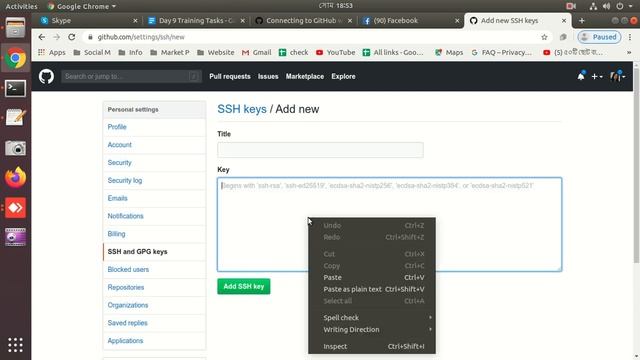Image resolution: width=640 pixels, height=360 pixels.
Task: Reload the current page
Action: coord(71,37)
